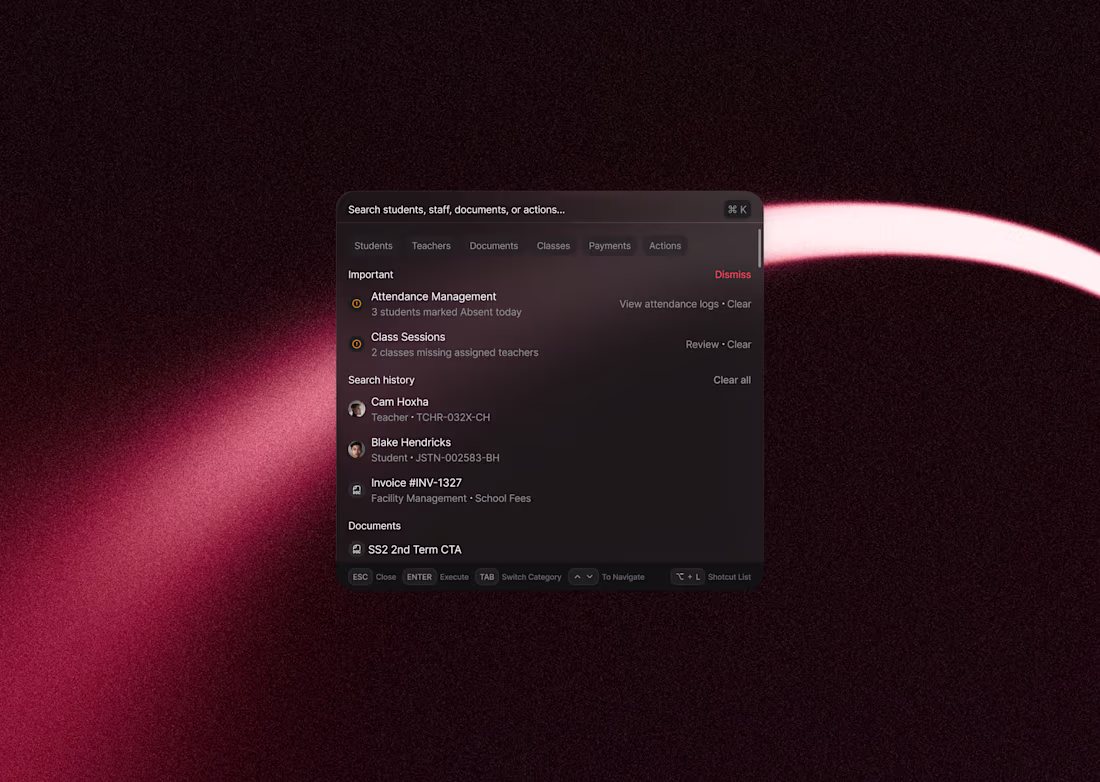Dismiss the Important section

click(732, 275)
